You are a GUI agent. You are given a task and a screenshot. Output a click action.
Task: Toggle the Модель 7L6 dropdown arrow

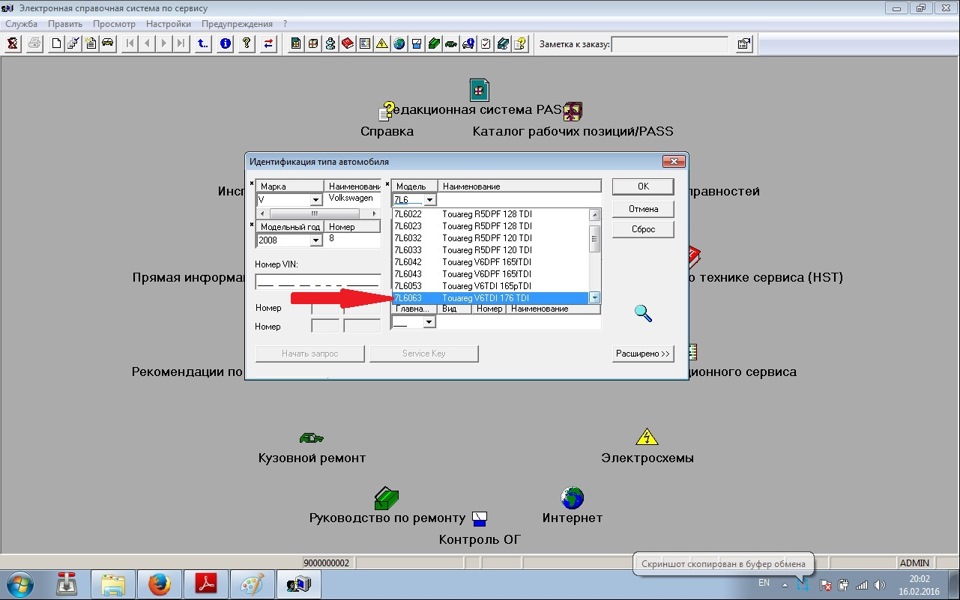point(429,200)
